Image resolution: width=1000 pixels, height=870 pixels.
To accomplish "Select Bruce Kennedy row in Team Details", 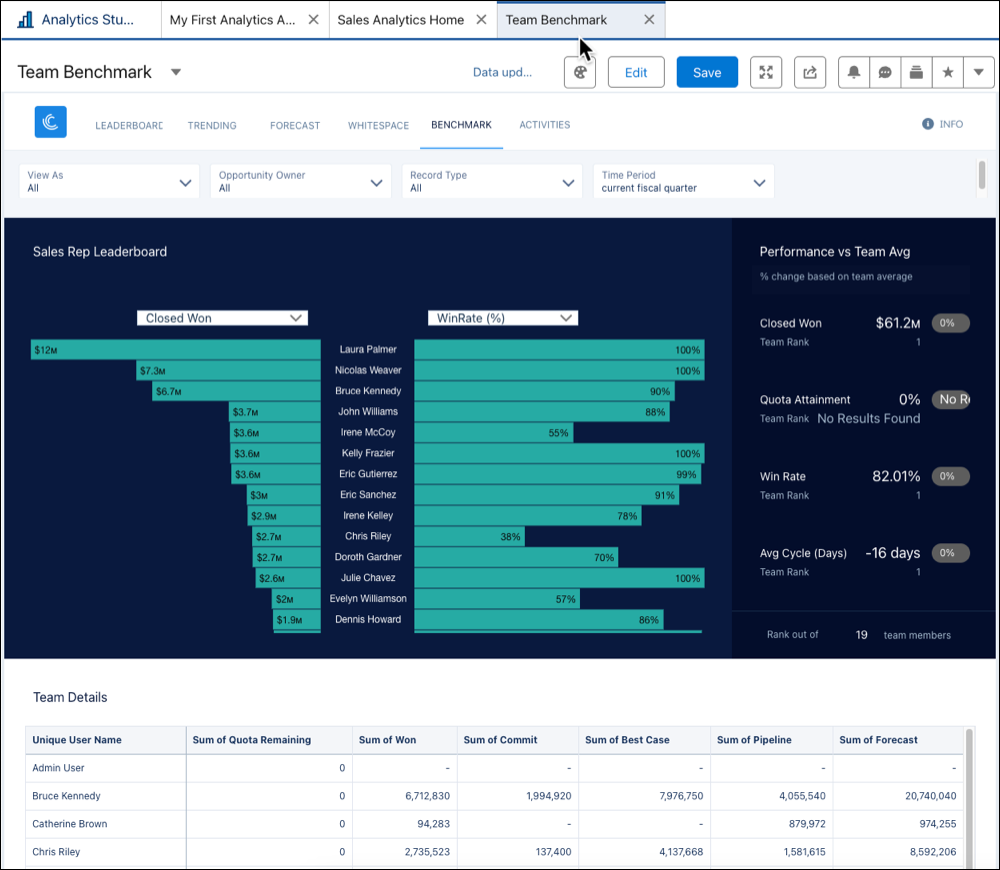I will click(x=494, y=796).
